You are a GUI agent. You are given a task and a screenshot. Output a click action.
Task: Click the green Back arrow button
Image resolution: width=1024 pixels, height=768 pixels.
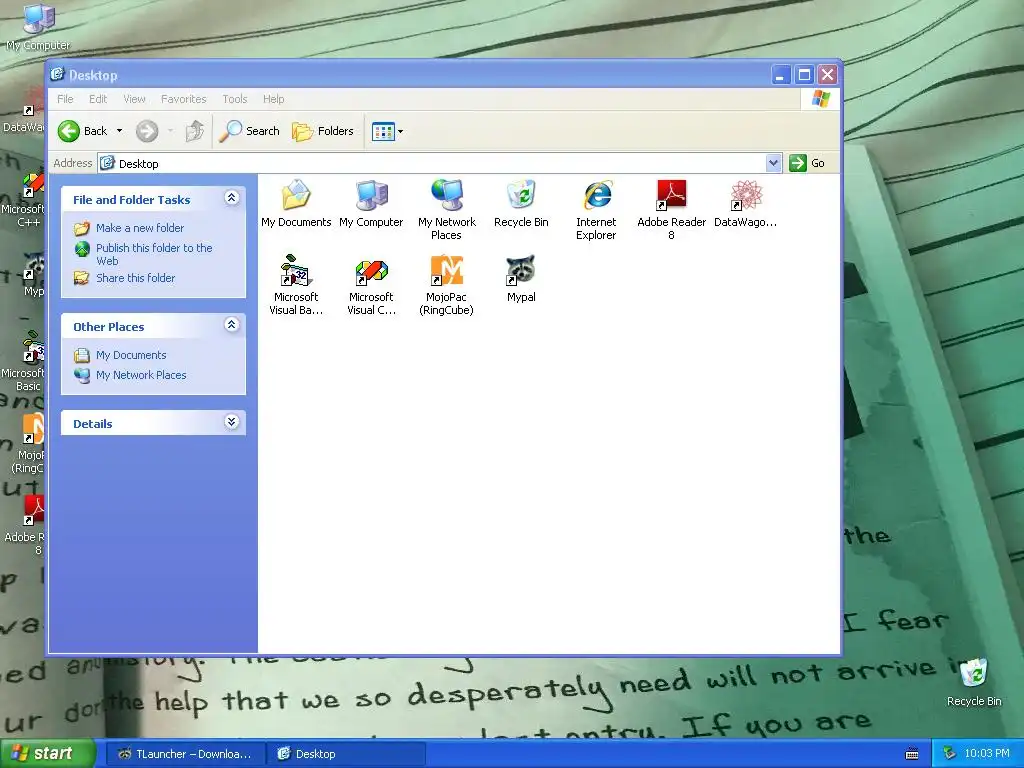point(69,131)
